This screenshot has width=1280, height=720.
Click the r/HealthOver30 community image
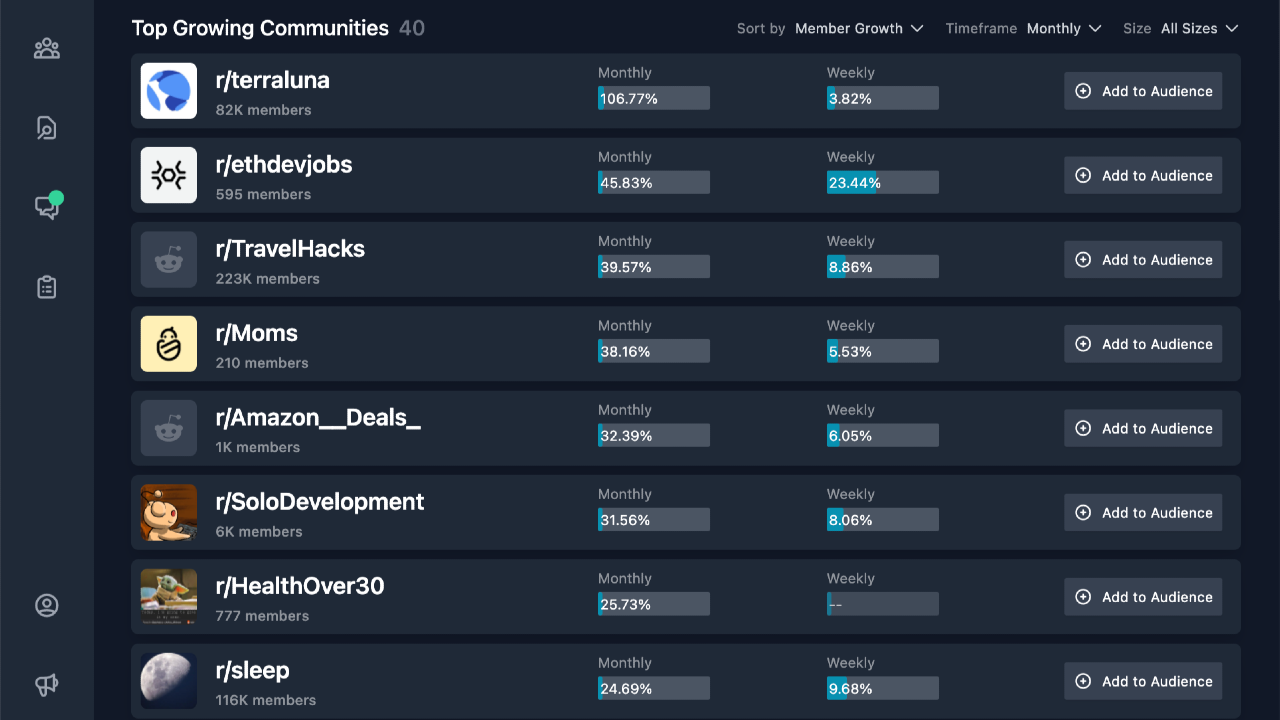point(169,597)
